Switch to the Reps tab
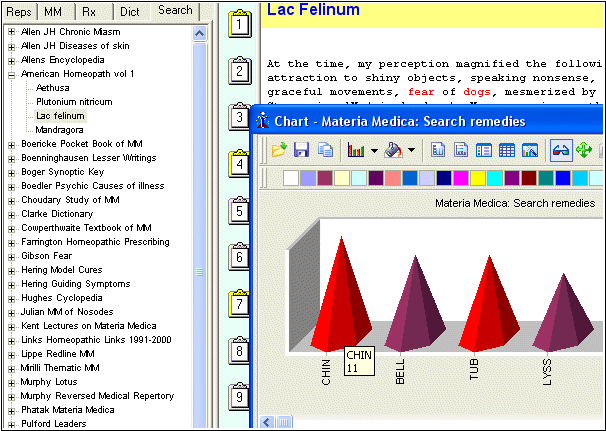This screenshot has width=606, height=431. 19,12
